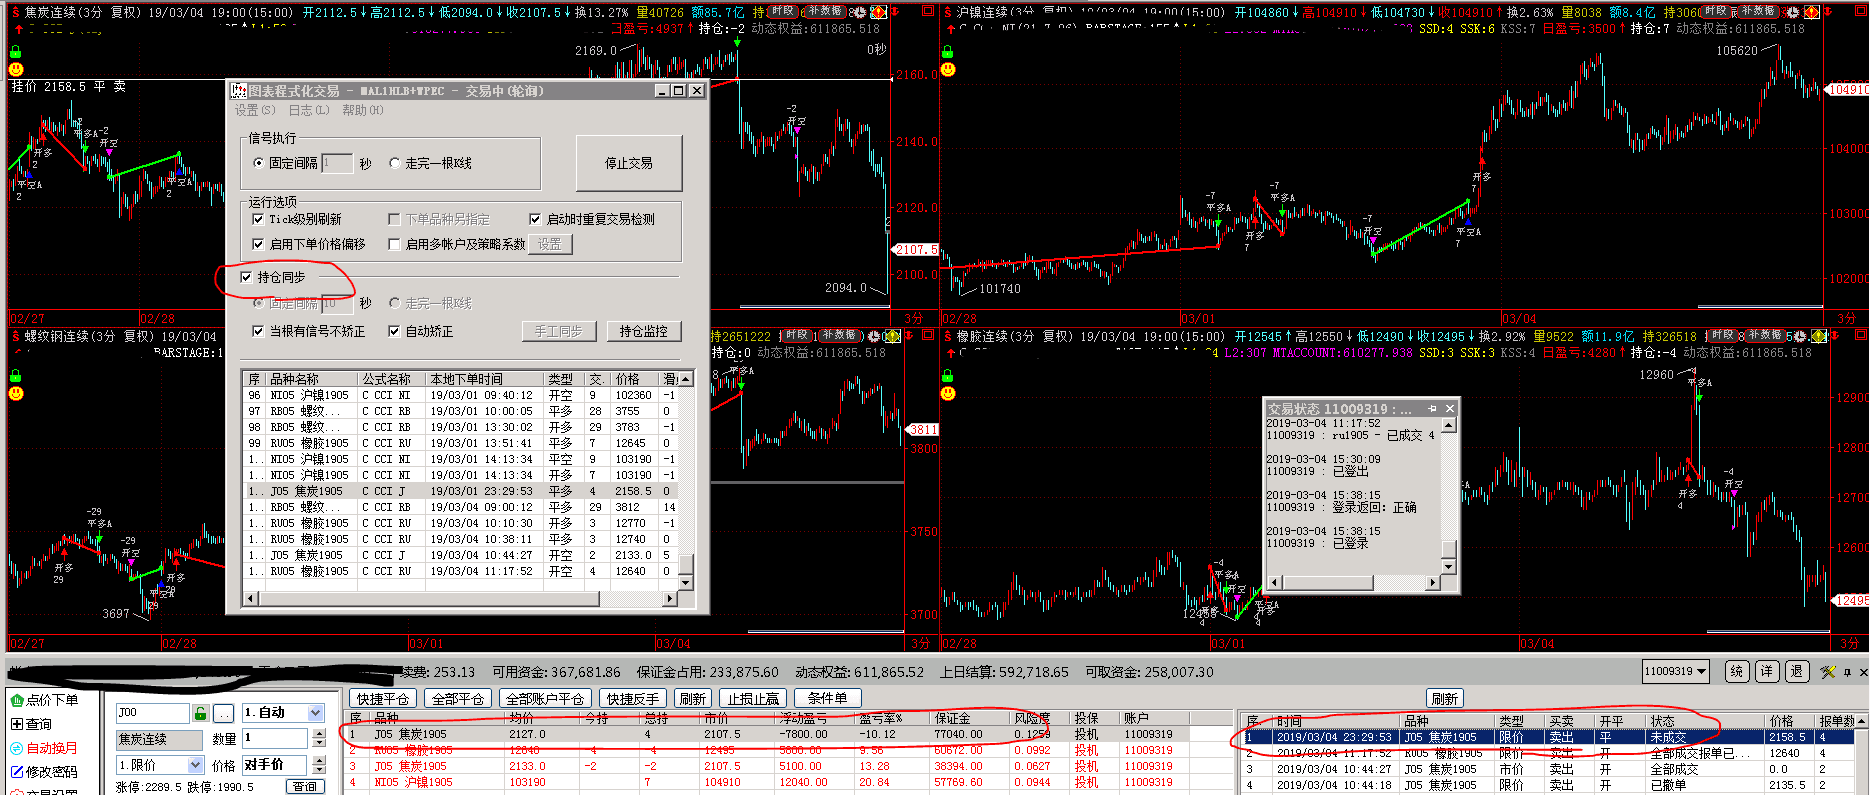
Task: Click the smiley face in nickel chart
Action: tap(948, 69)
